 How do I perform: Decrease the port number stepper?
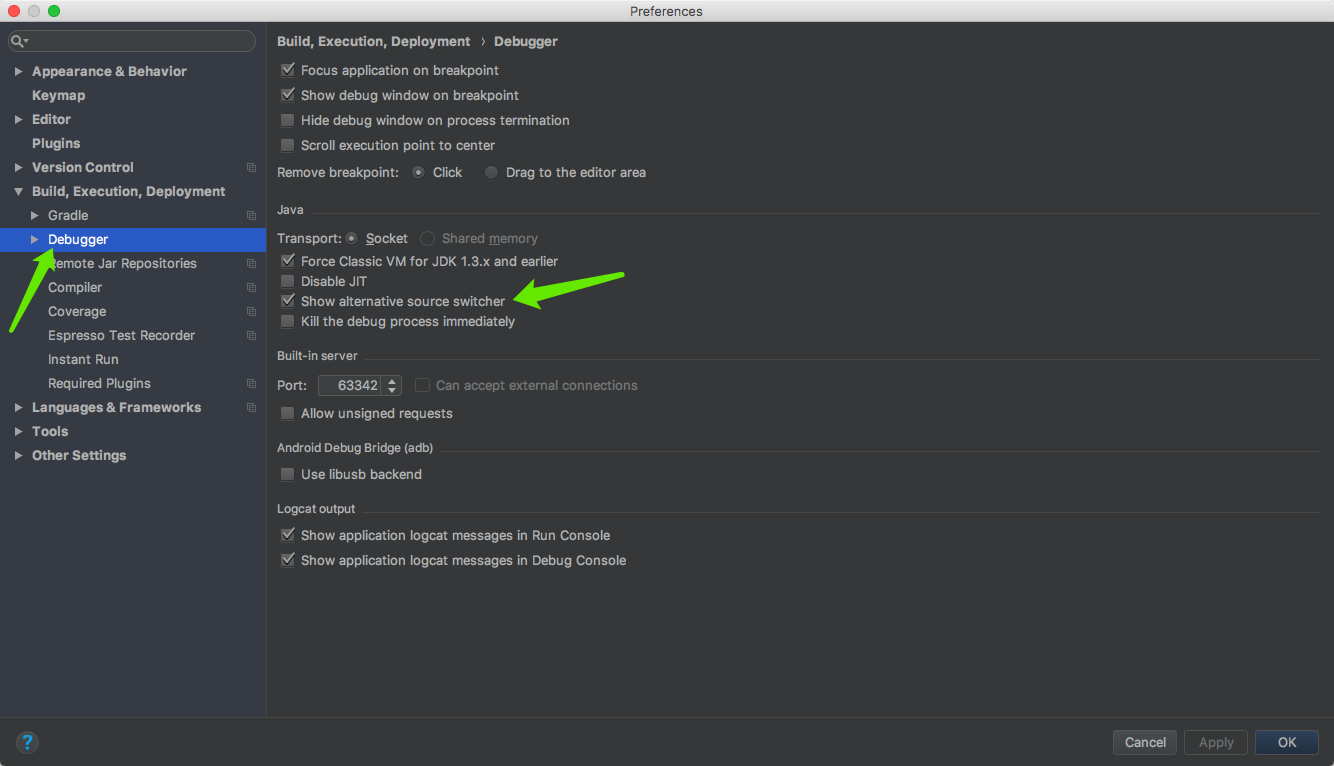[x=392, y=390]
